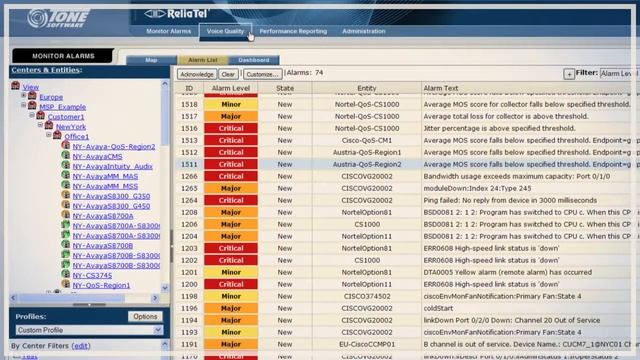Select alarm ID 1266 cell
Image resolution: width=640 pixels, height=360 pixels.
click(189, 176)
